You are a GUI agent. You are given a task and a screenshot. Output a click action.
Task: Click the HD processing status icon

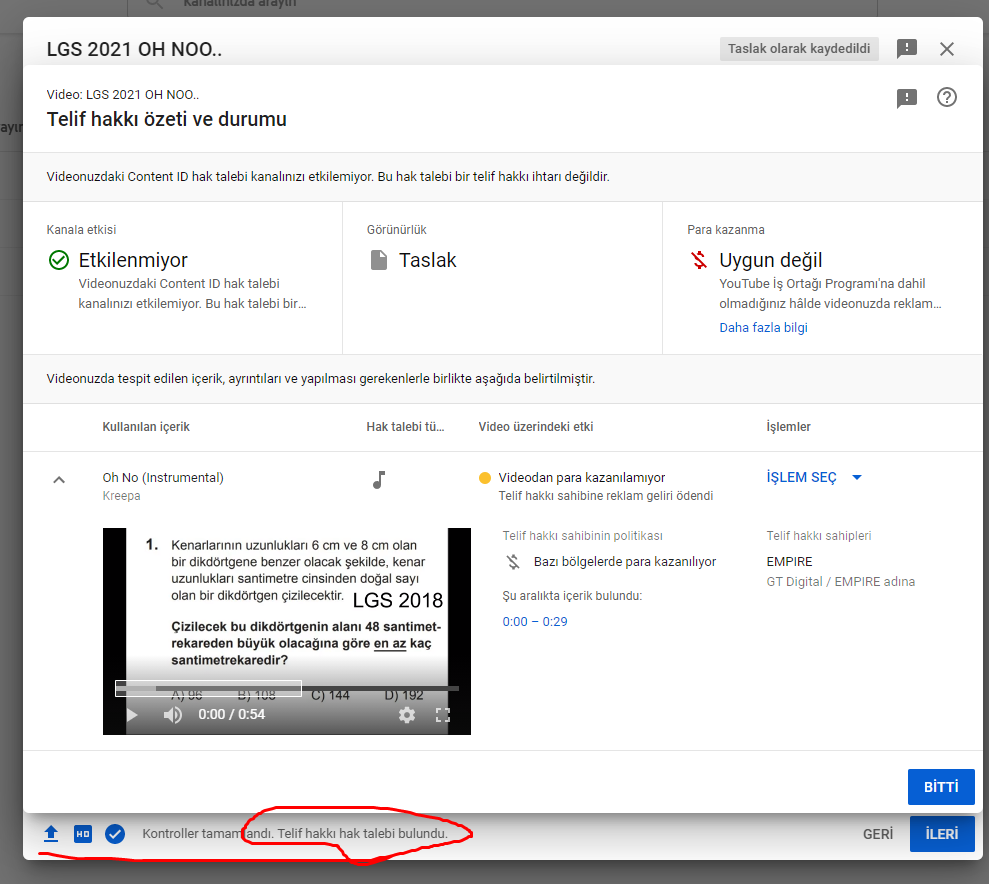tap(83, 834)
